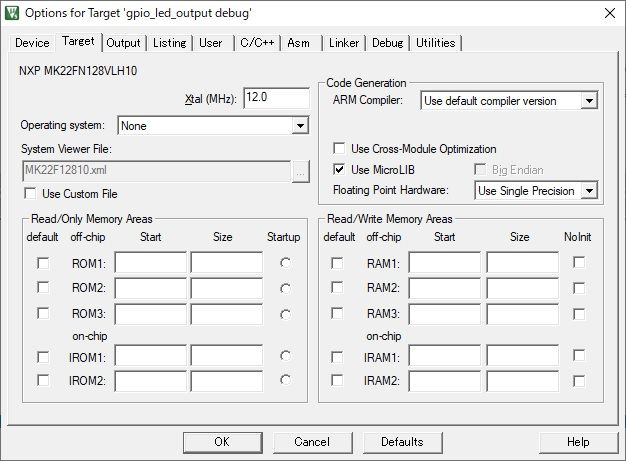
Task: Check the IRAM1 default checkbox
Action: [337, 357]
